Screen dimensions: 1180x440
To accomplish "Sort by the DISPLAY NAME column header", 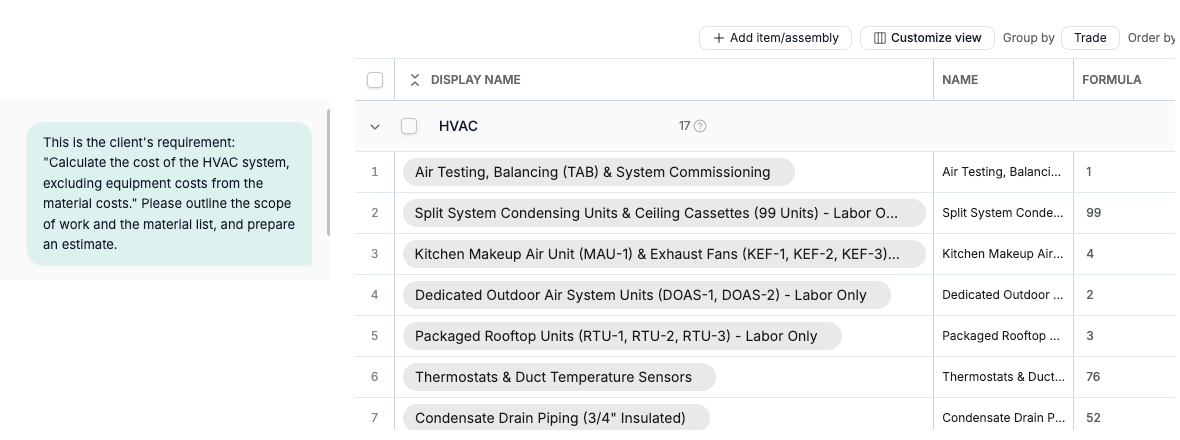I will (x=476, y=80).
